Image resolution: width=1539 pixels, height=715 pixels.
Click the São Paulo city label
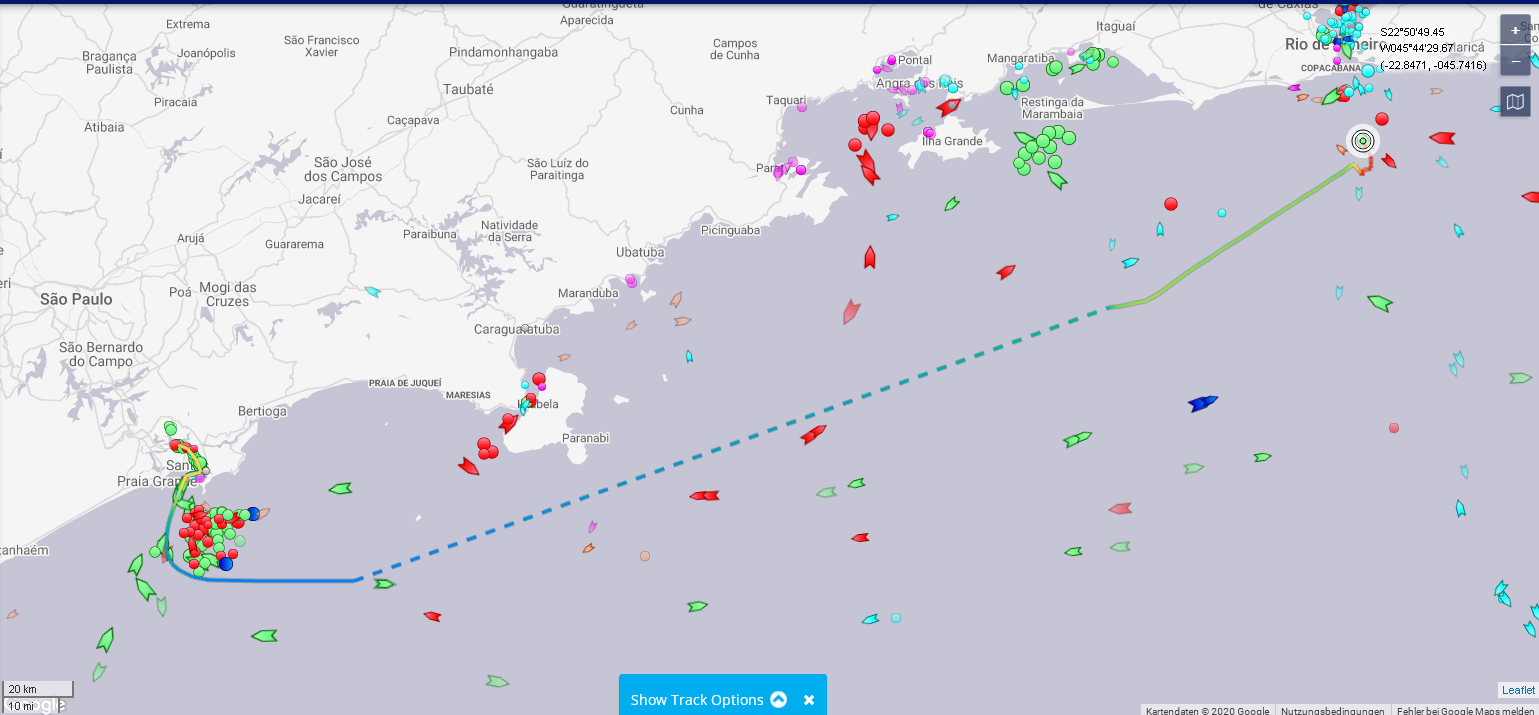tap(76, 299)
